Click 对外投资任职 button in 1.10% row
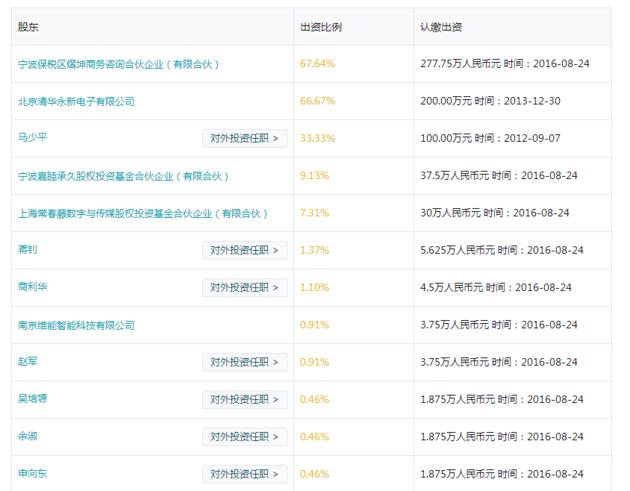 coord(245,288)
